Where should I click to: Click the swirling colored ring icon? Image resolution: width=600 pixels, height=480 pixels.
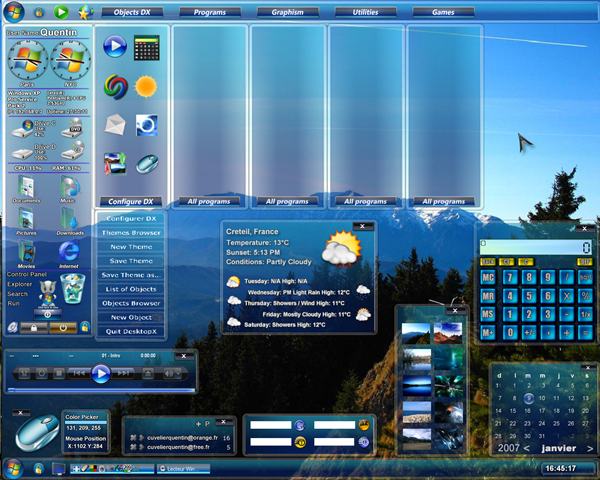(116, 87)
